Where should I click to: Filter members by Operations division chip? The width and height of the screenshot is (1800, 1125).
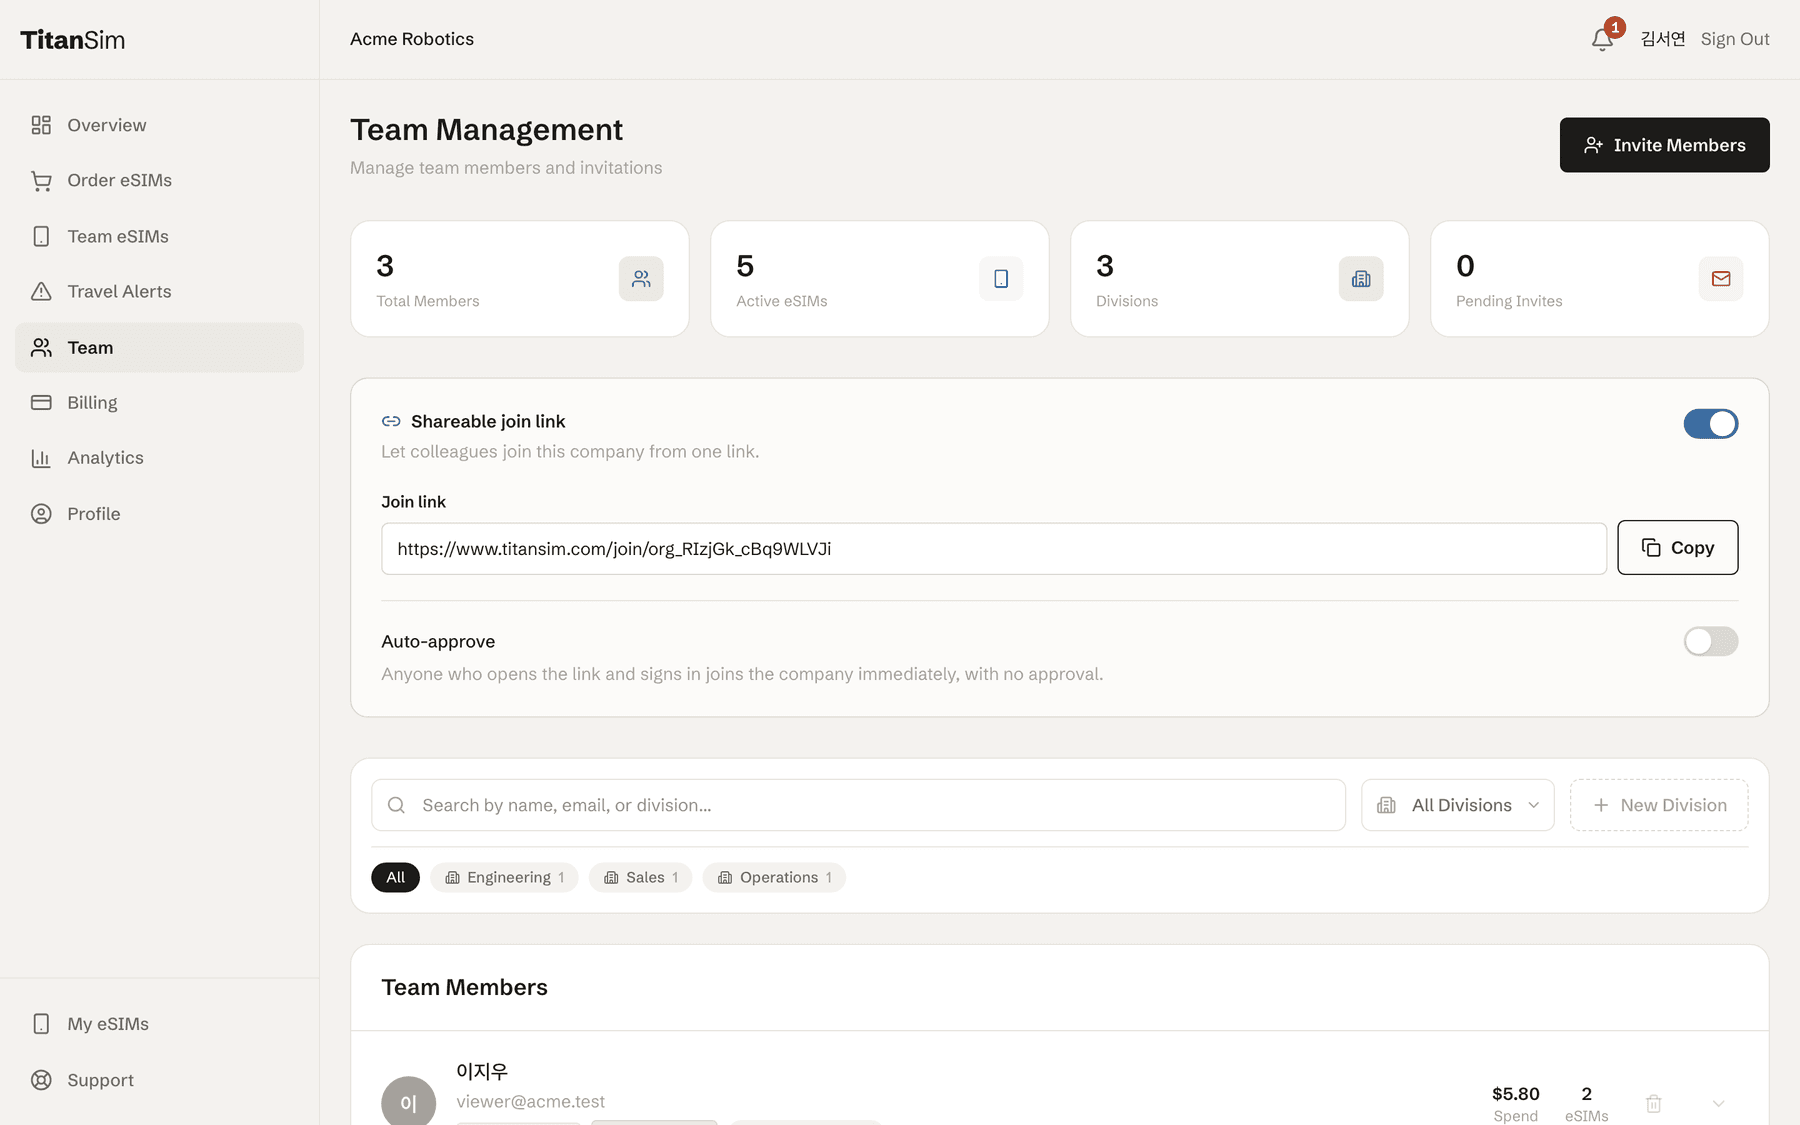point(774,877)
